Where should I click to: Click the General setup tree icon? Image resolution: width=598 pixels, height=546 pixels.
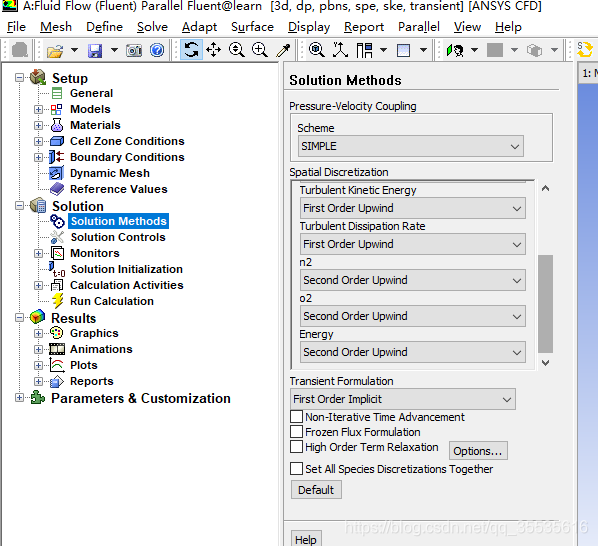click(x=57, y=93)
